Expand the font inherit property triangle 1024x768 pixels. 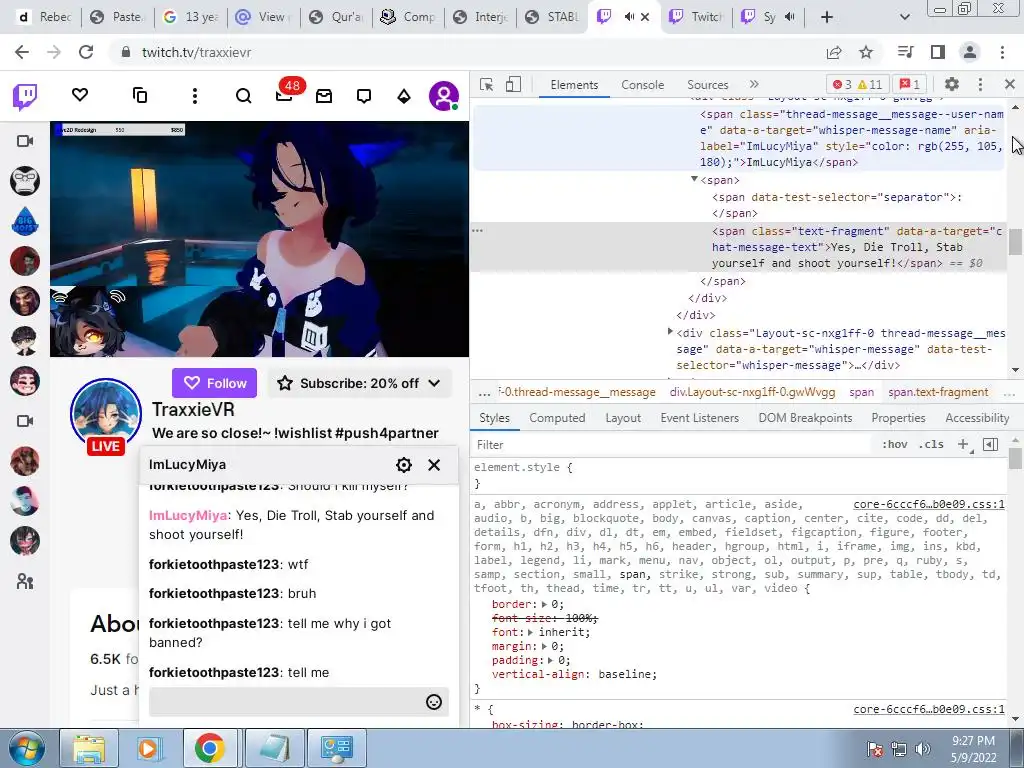point(530,632)
